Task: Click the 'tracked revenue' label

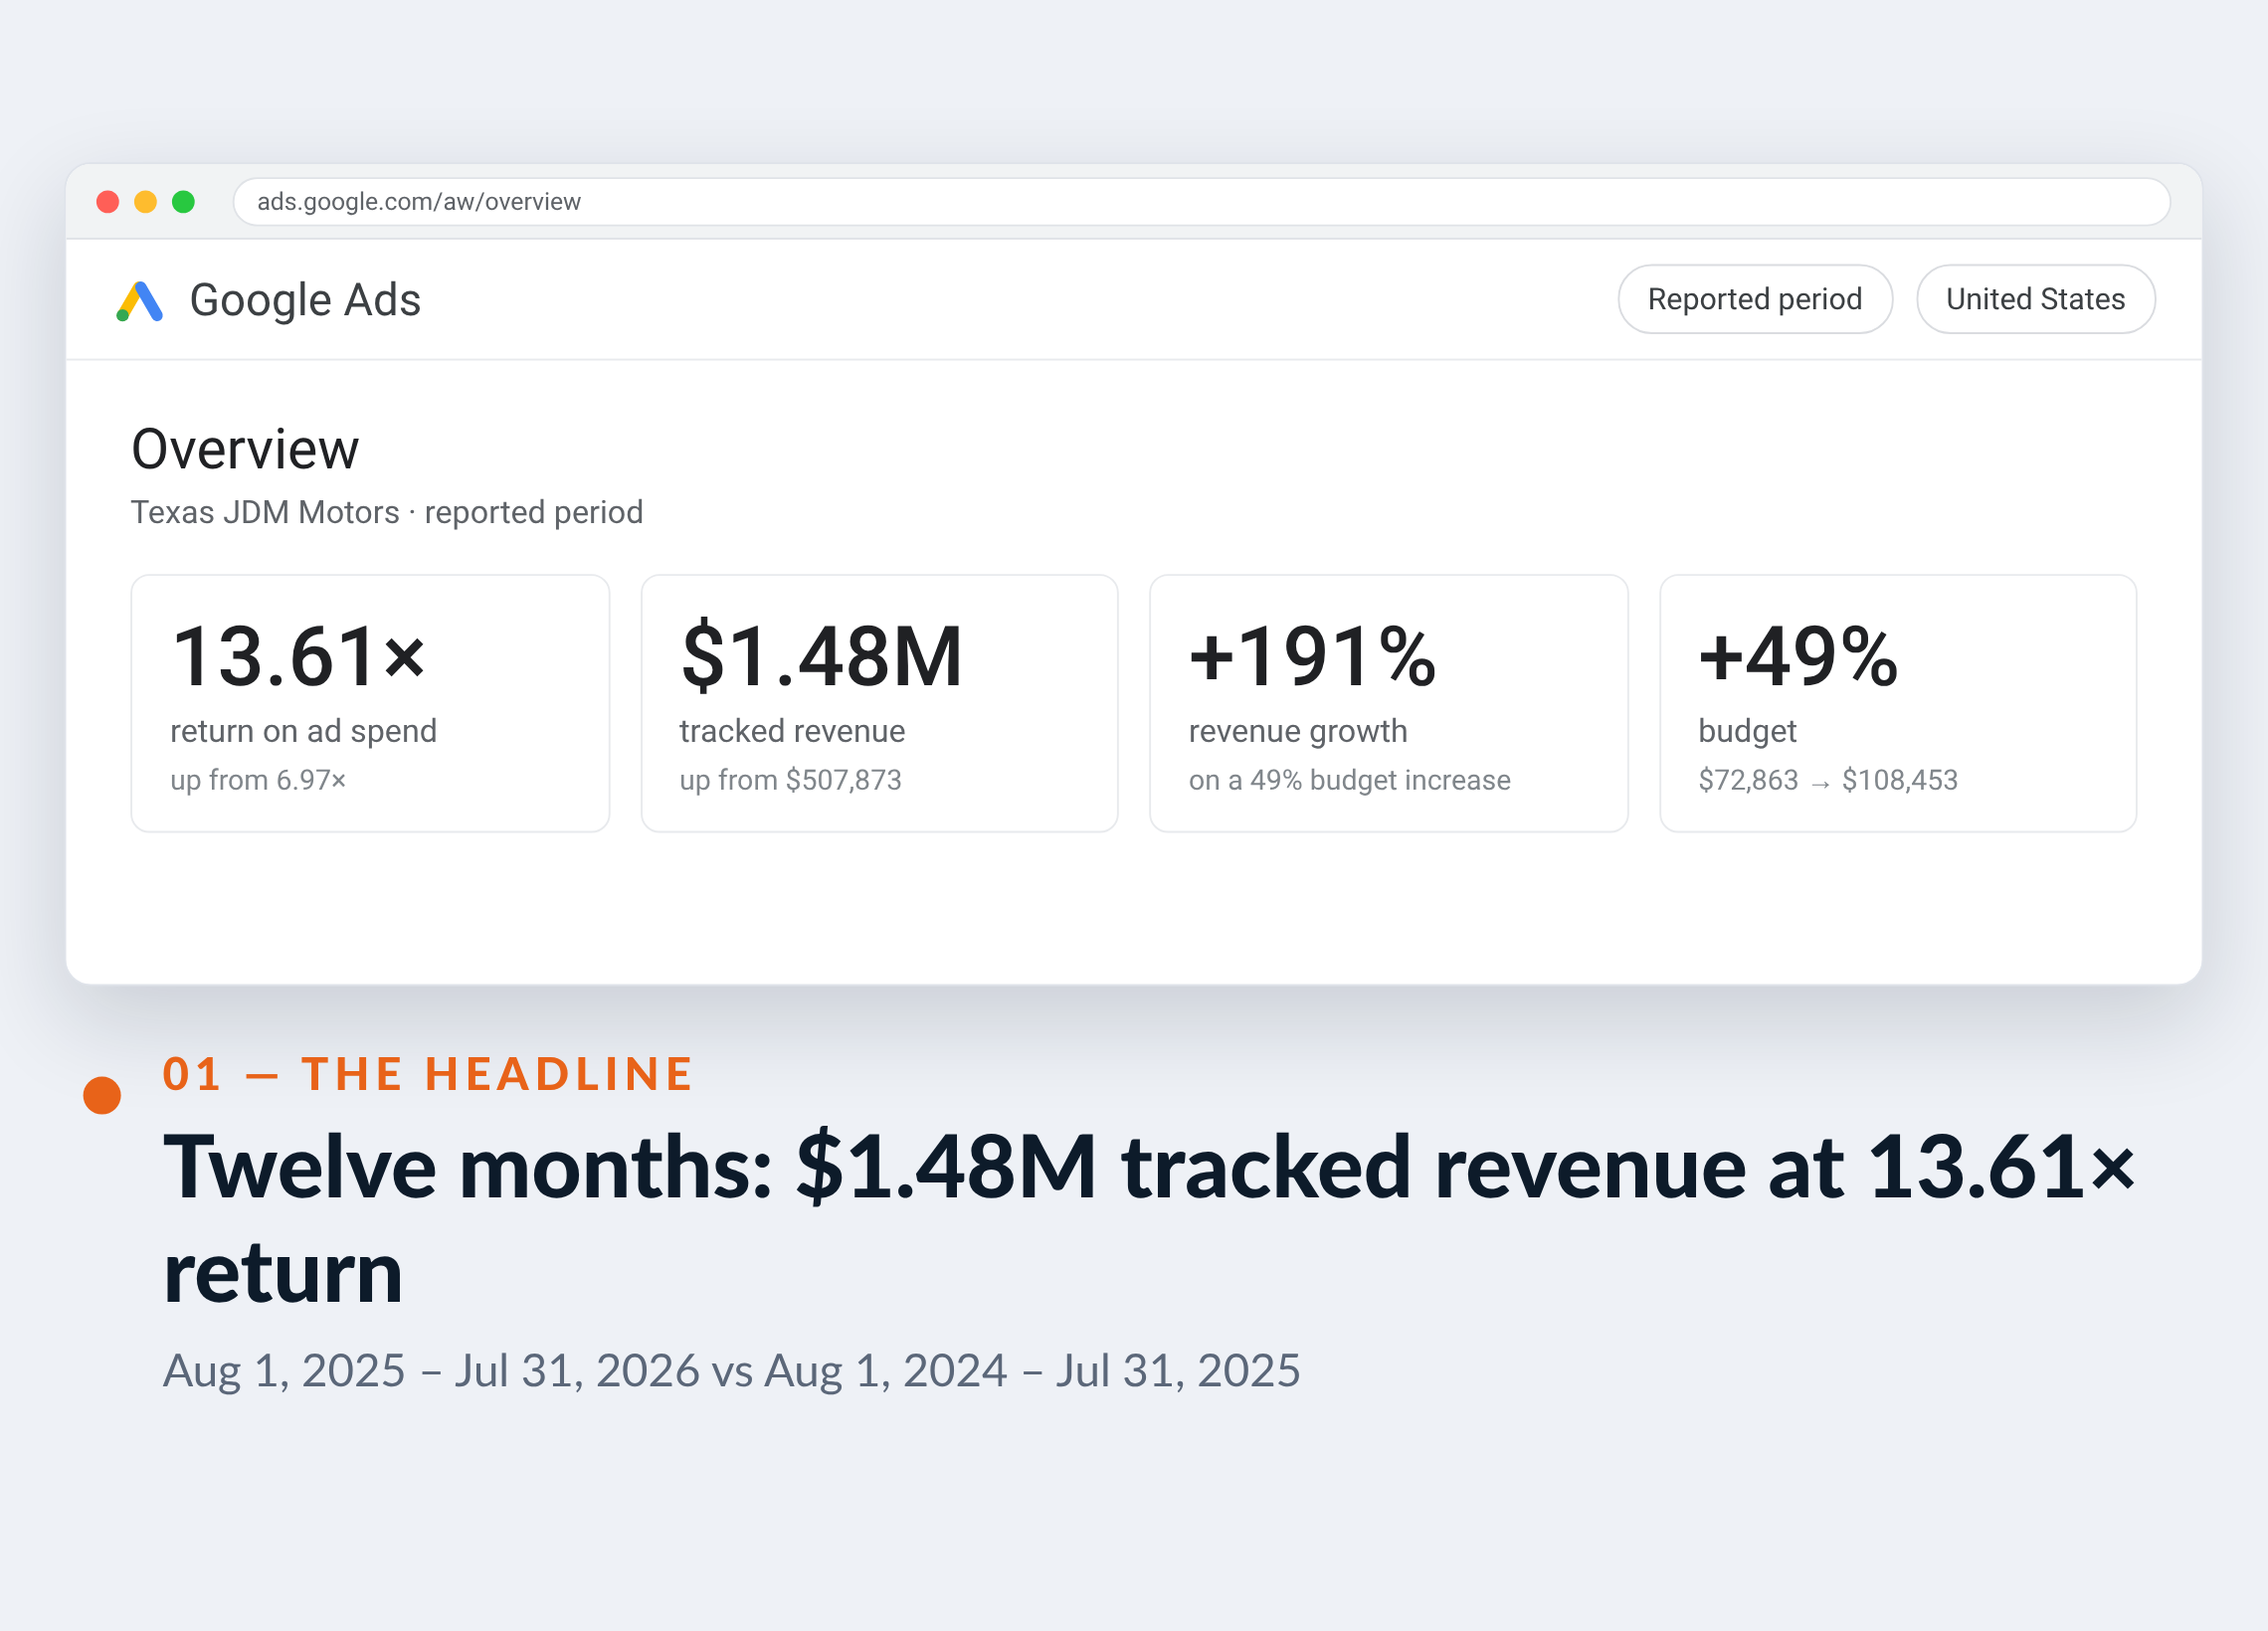Action: [792, 731]
